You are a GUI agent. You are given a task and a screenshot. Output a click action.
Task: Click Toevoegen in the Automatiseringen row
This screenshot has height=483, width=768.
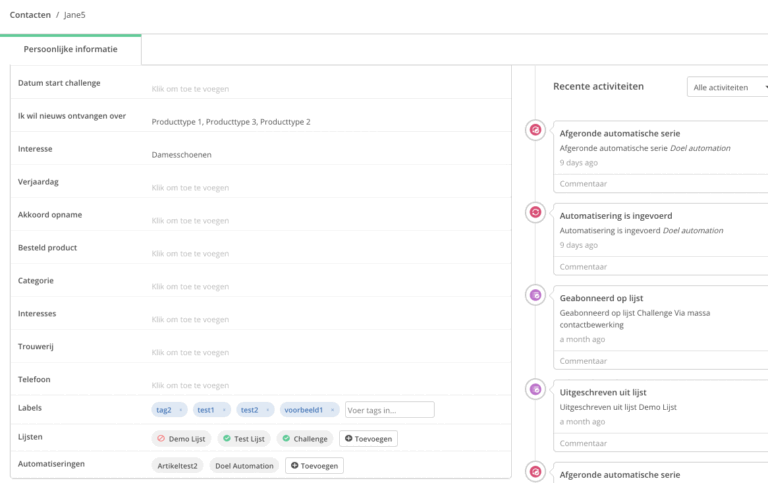pos(314,465)
